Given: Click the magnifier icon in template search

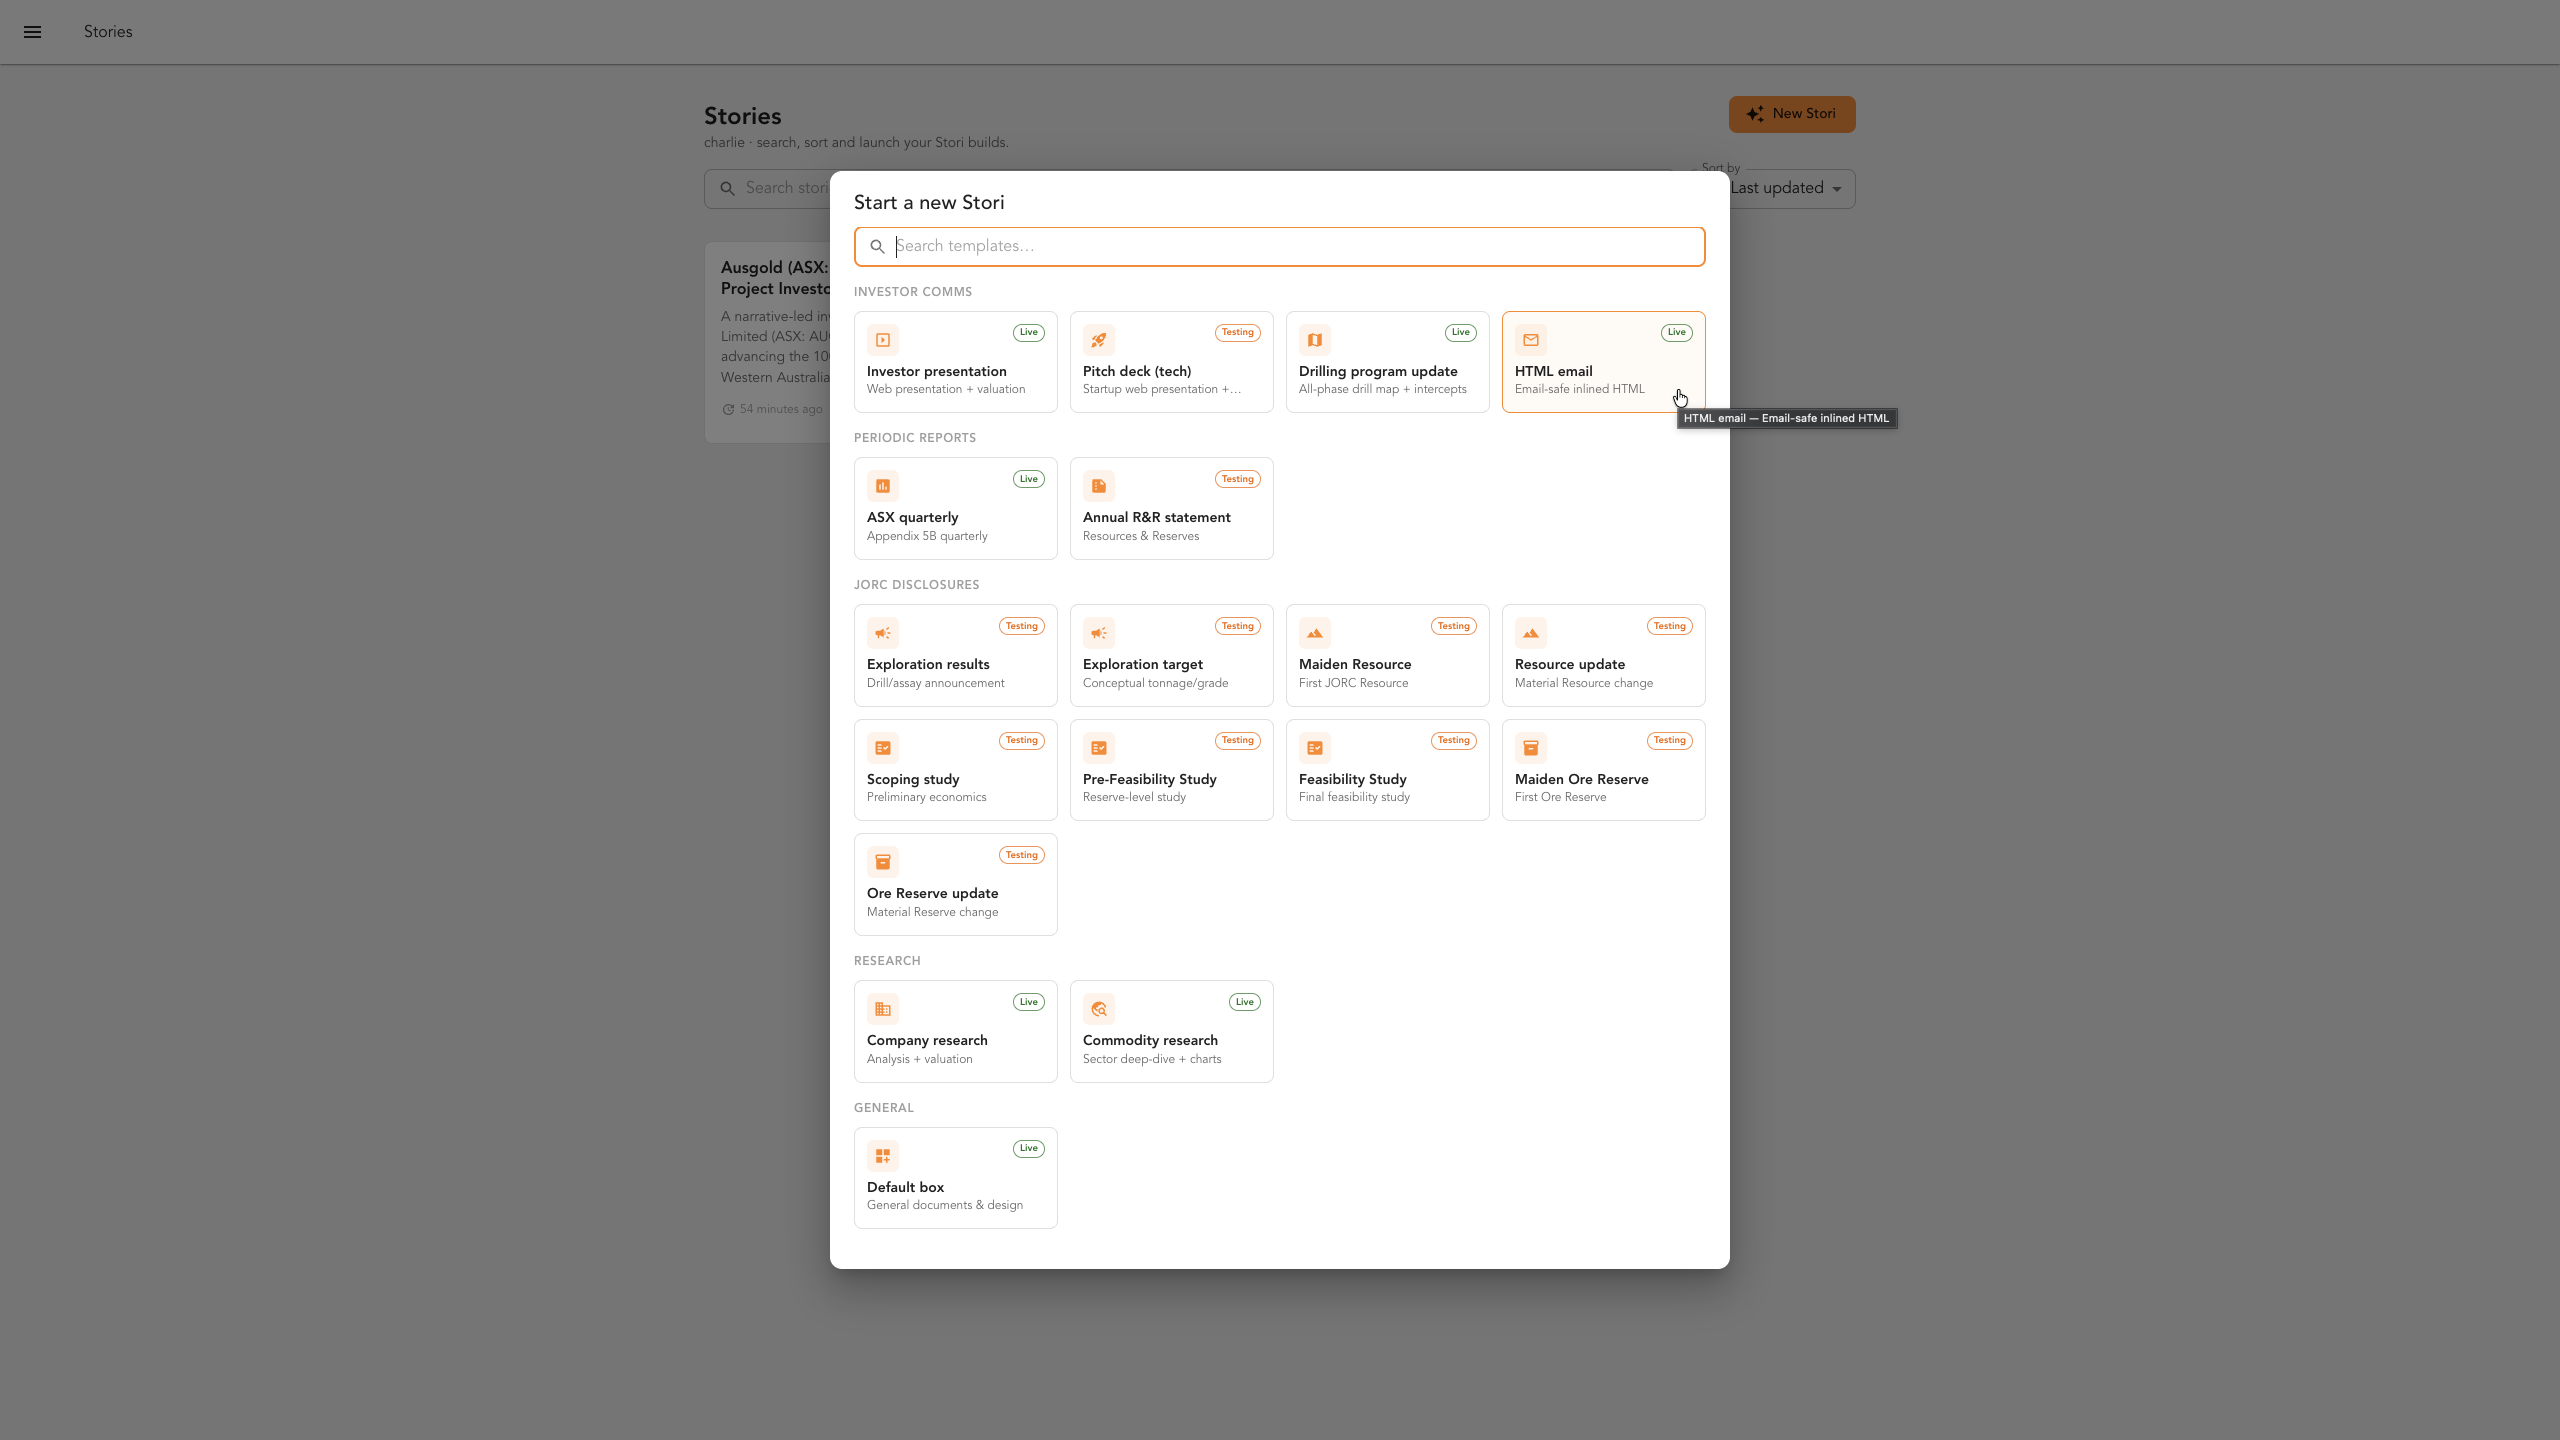Looking at the screenshot, I should [877, 247].
